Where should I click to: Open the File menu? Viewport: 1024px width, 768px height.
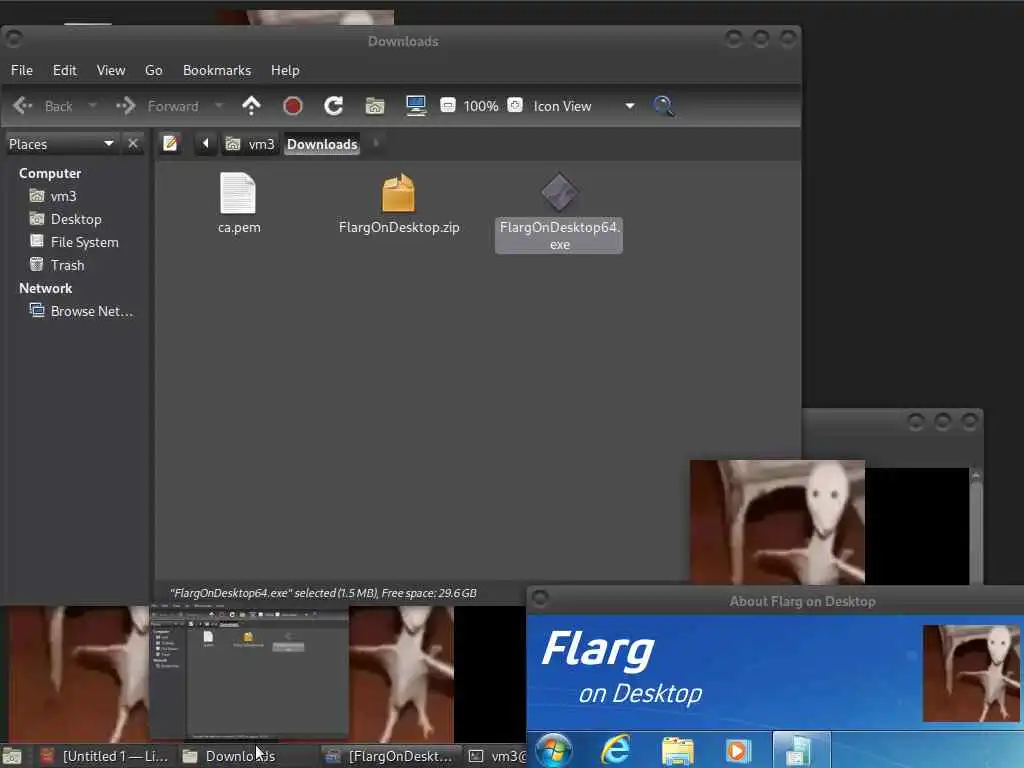tap(22, 70)
